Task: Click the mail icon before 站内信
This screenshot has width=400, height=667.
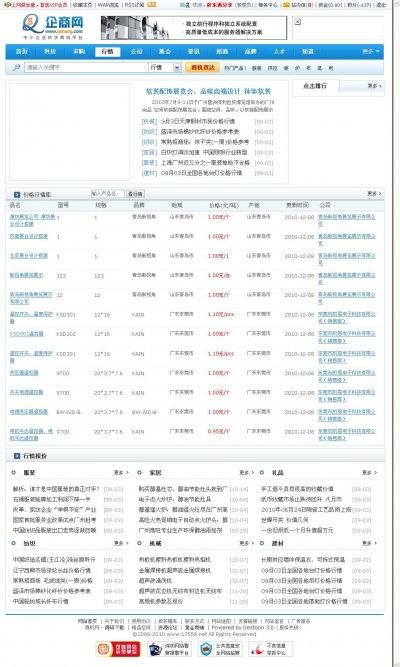Action: [x=287, y=5]
